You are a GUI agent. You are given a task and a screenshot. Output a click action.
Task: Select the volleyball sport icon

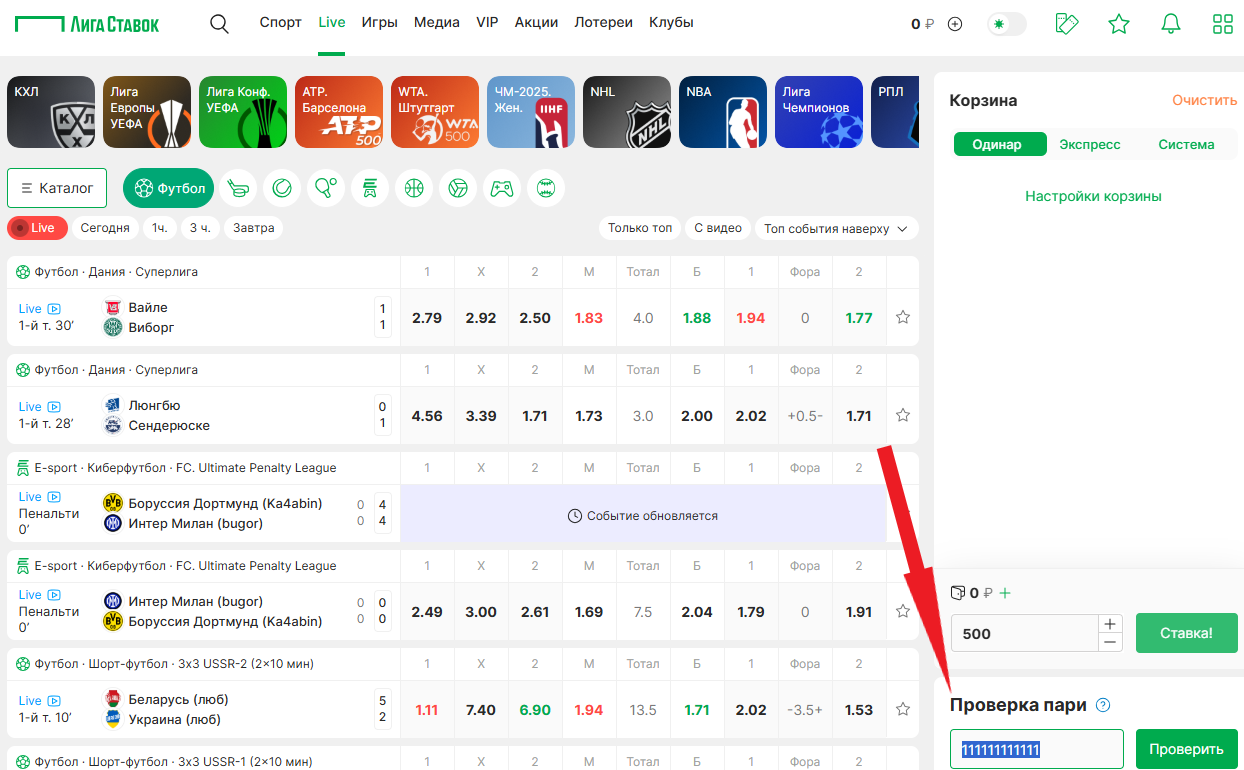click(458, 188)
